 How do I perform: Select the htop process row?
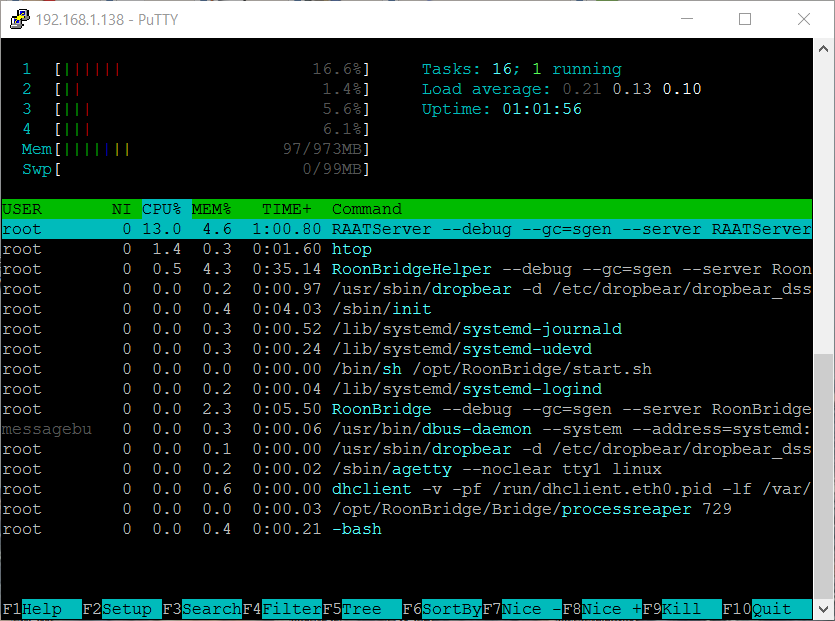pos(407,249)
